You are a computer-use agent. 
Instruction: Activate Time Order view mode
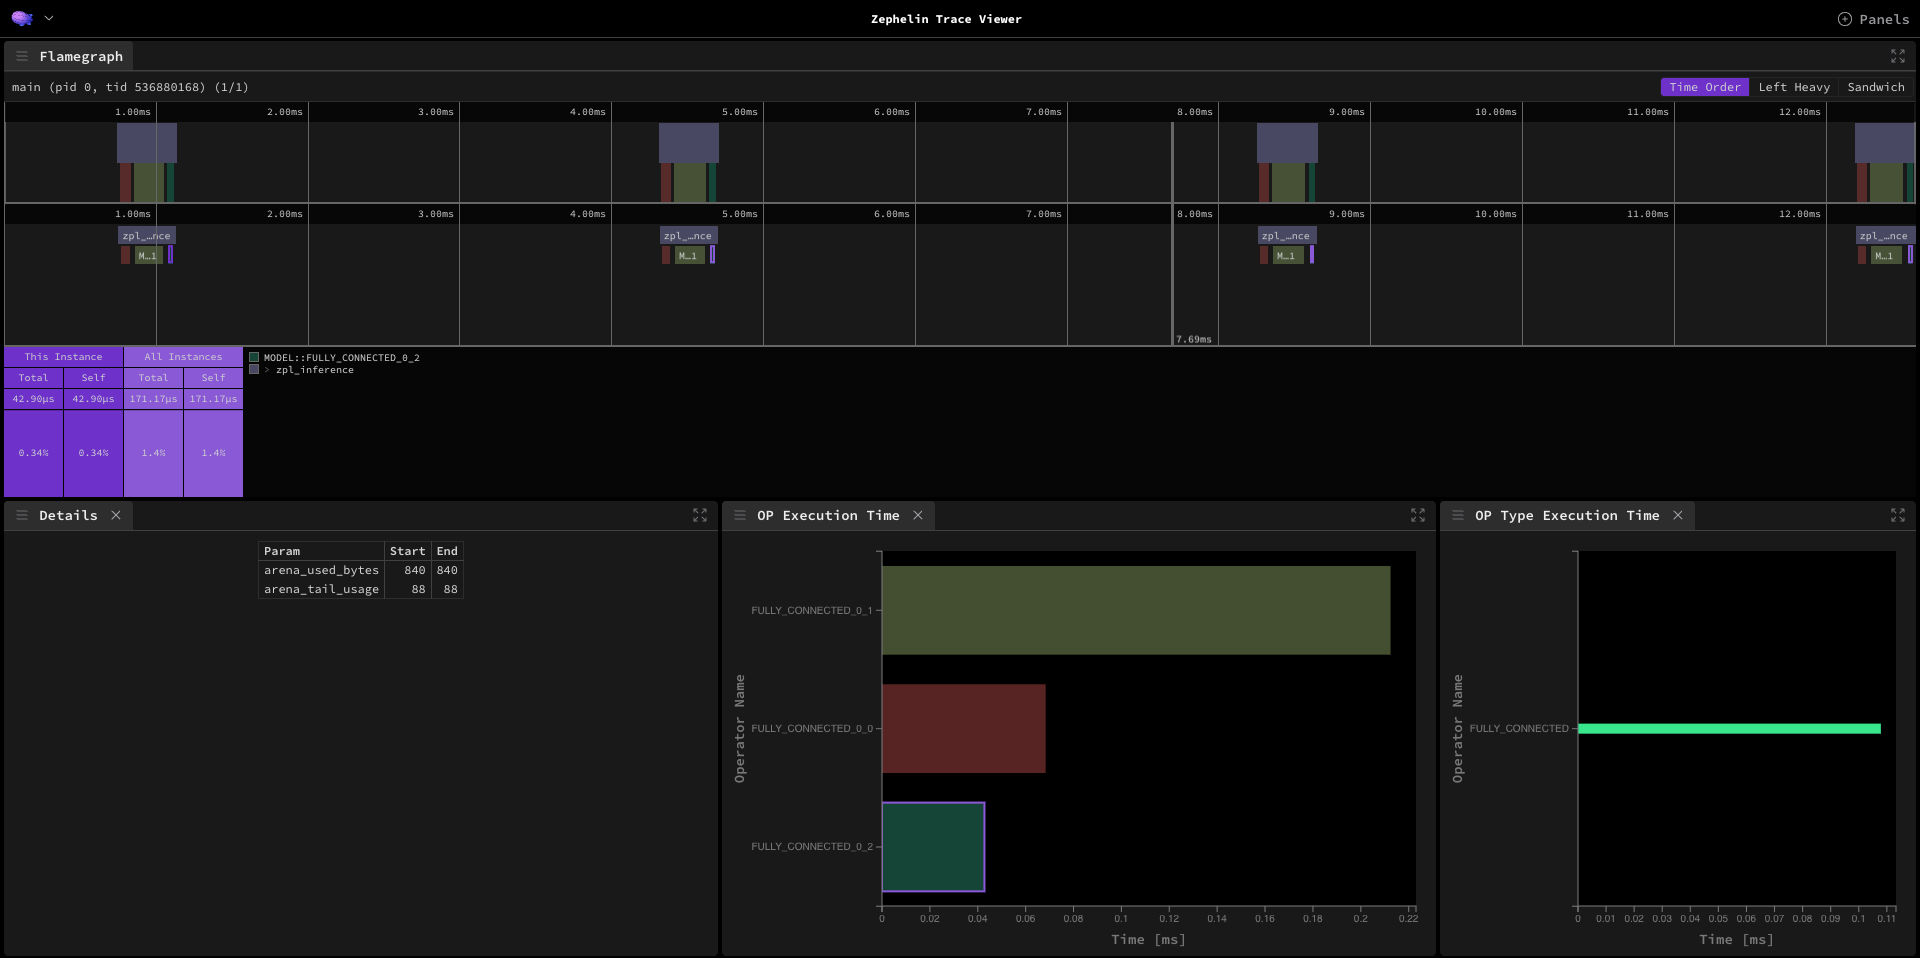1704,87
